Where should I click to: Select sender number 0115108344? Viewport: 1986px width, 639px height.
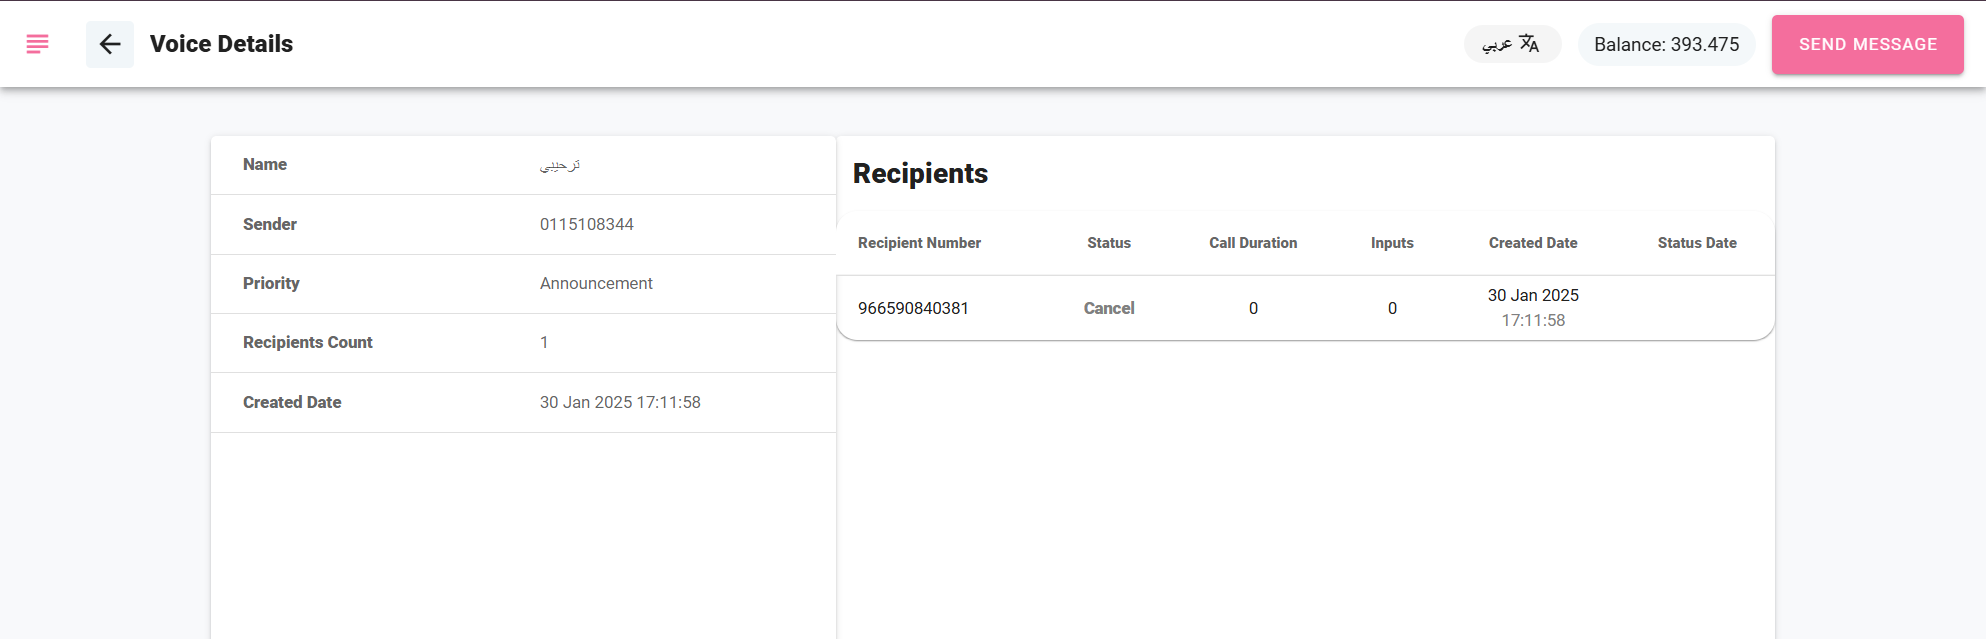point(587,224)
